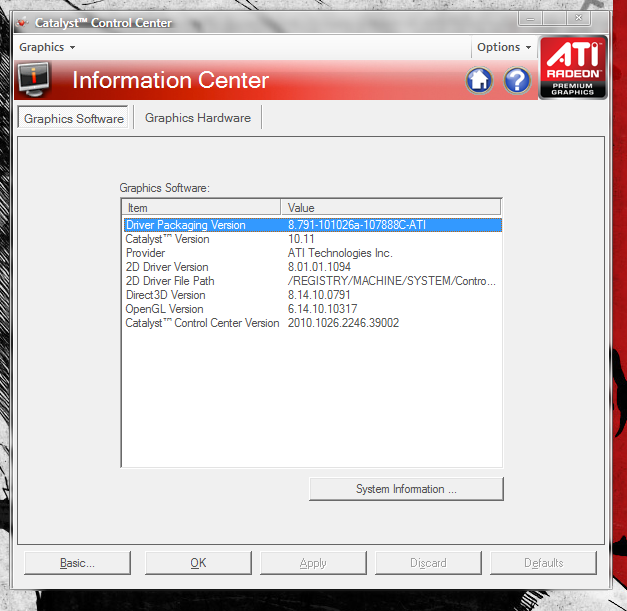627x611 pixels.
Task: Click the value 6.14.10.10317
Action: (x=322, y=309)
